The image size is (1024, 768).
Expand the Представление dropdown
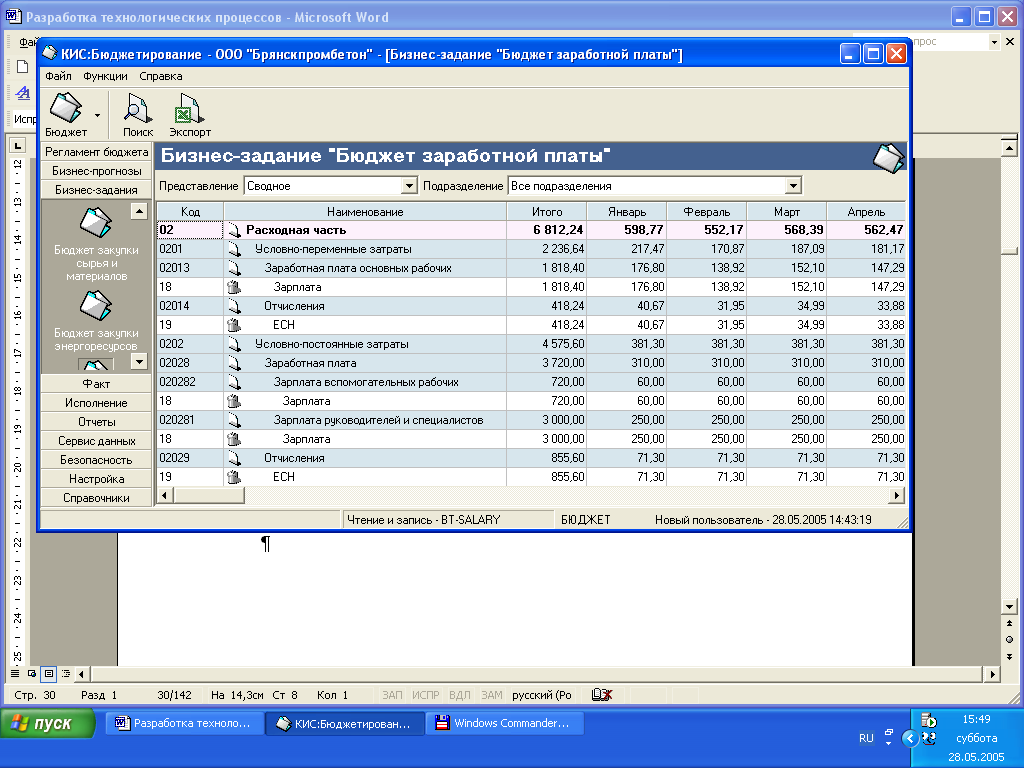408,186
